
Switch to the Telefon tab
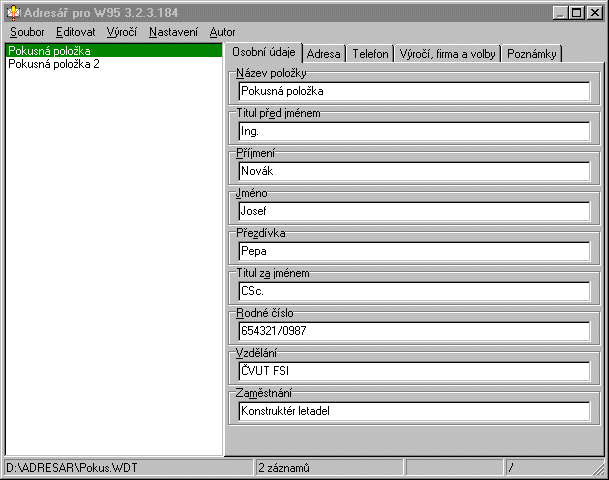click(370, 54)
